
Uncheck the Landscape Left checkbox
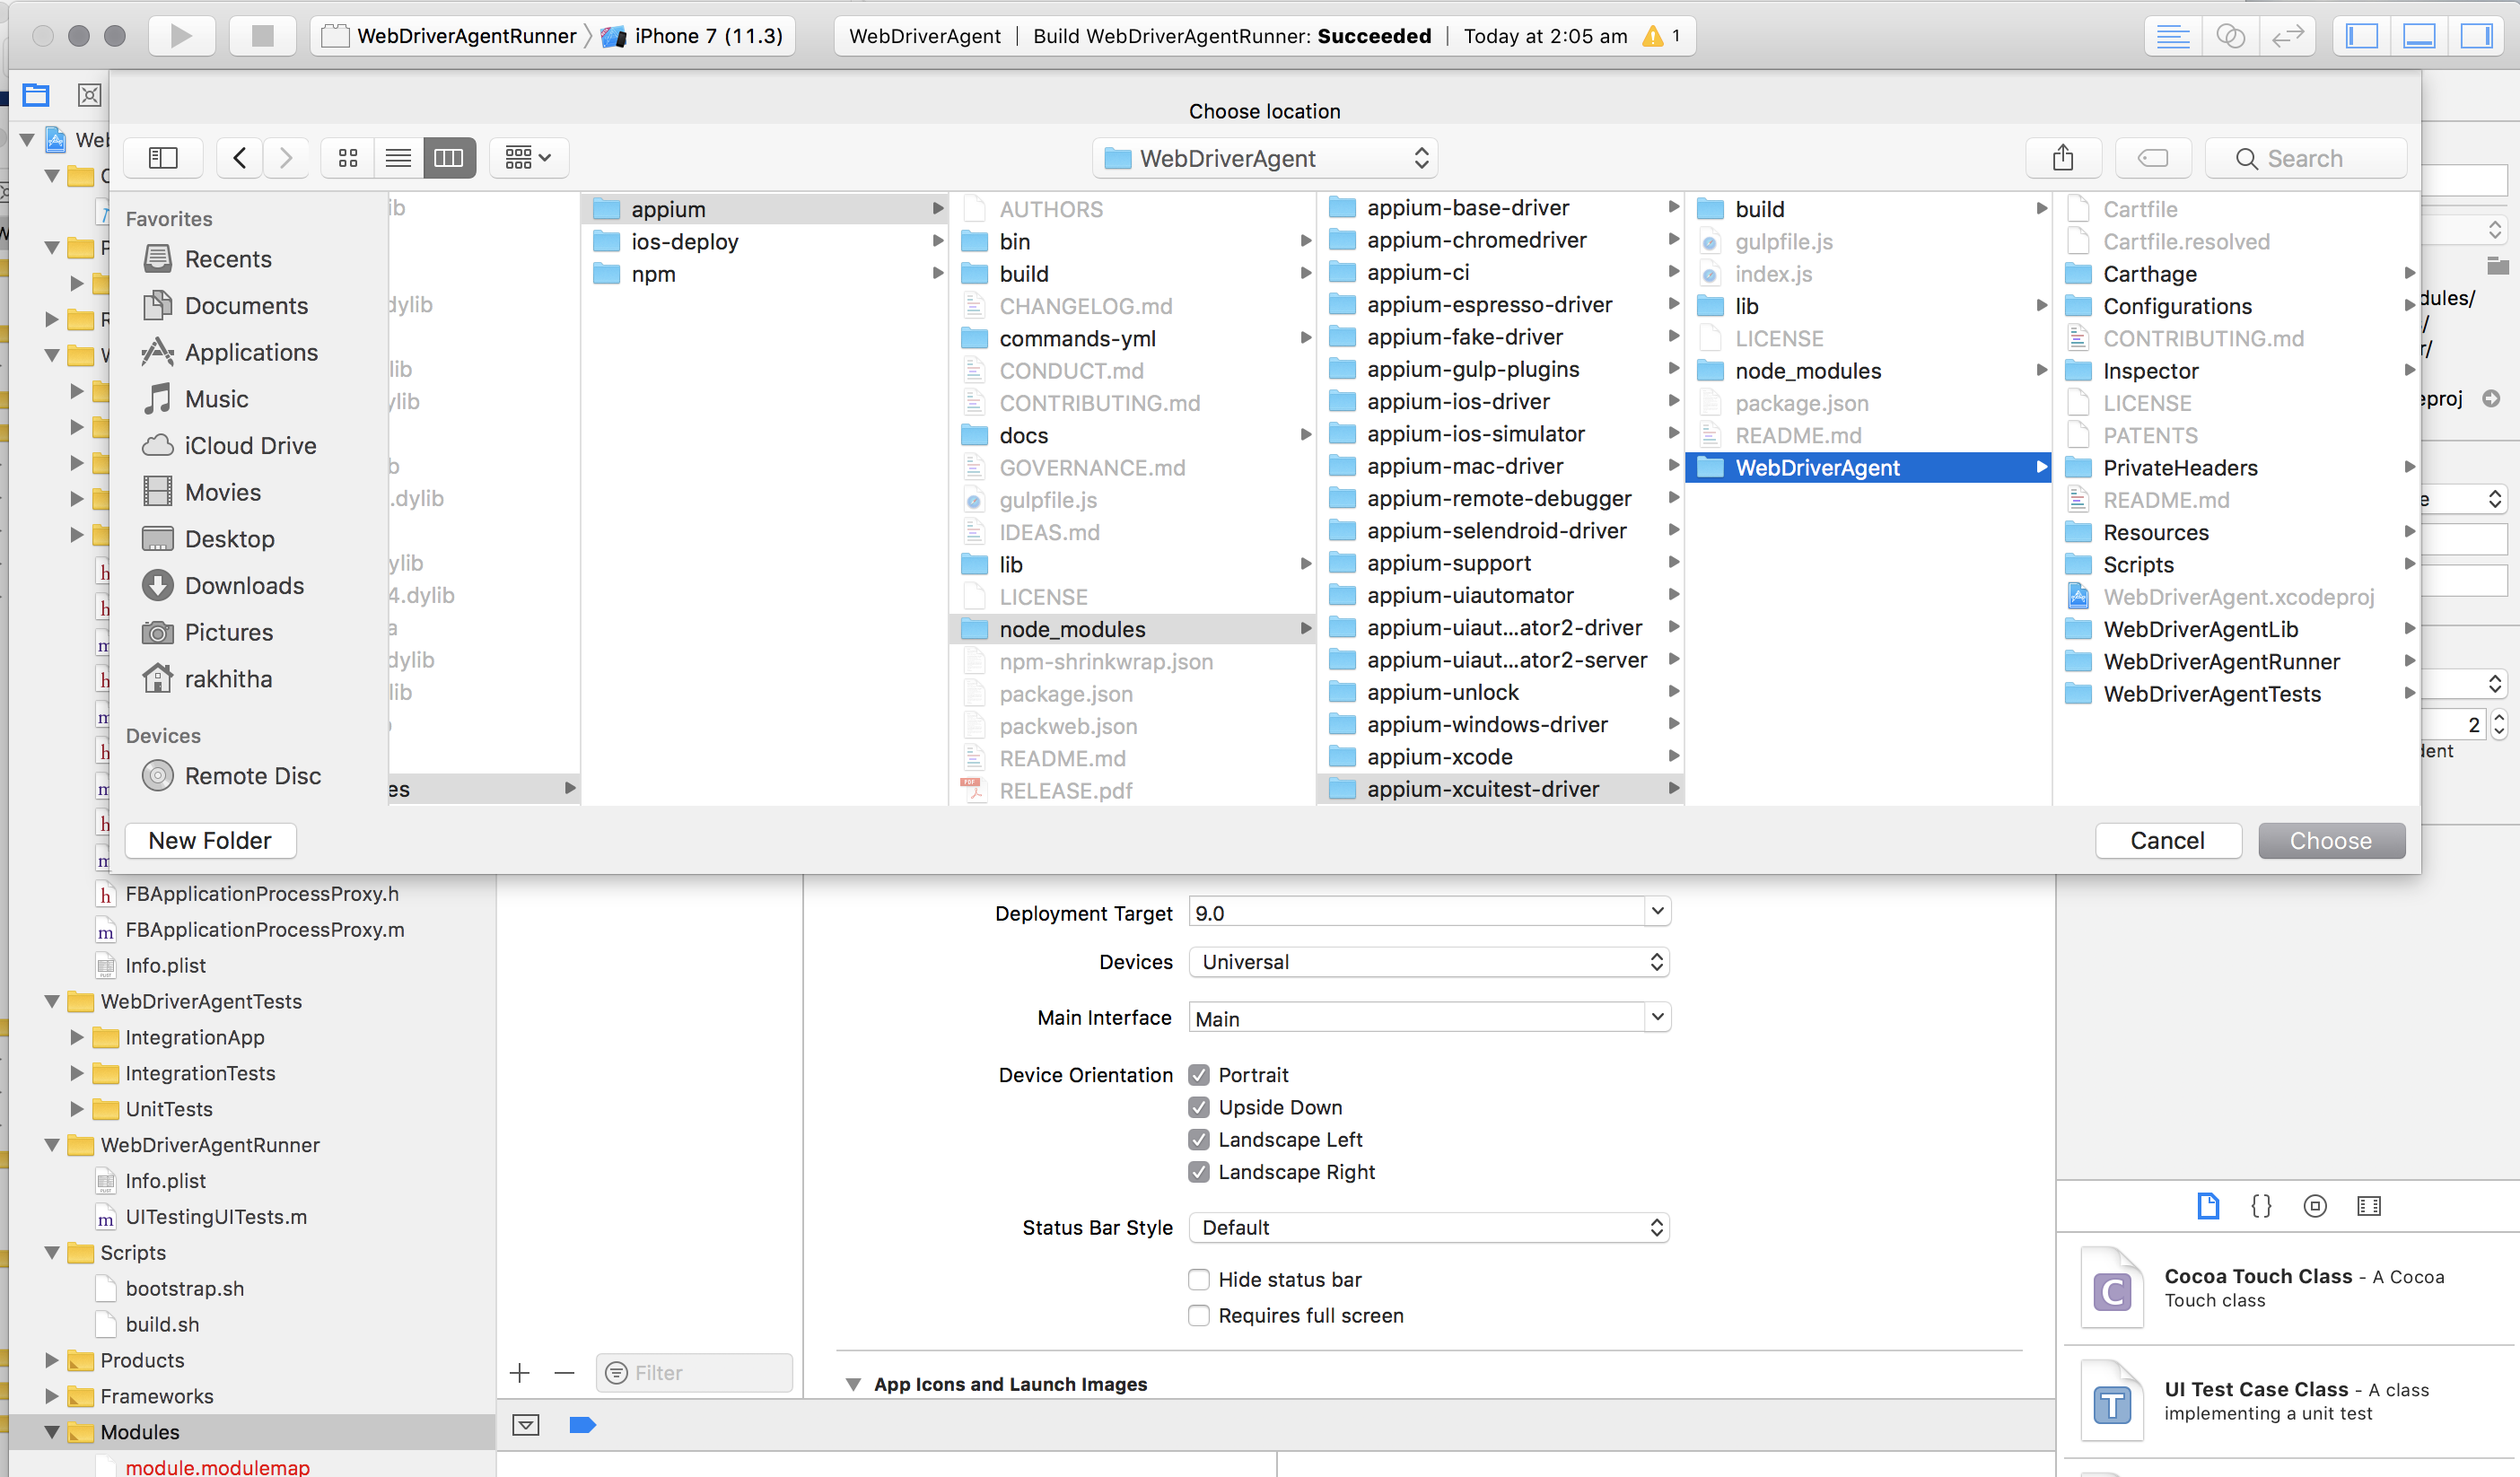1199,1140
